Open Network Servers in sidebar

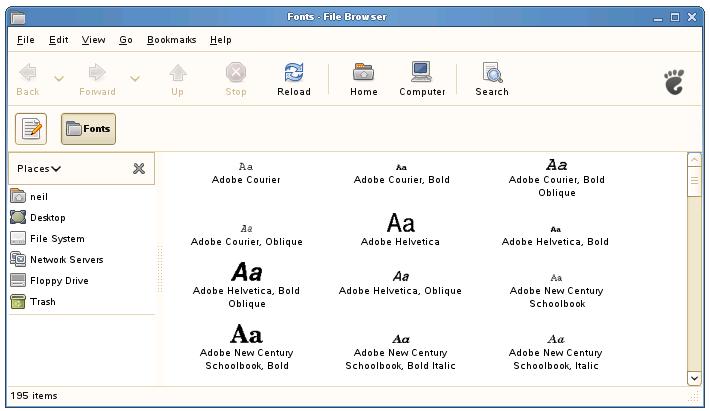point(66,260)
